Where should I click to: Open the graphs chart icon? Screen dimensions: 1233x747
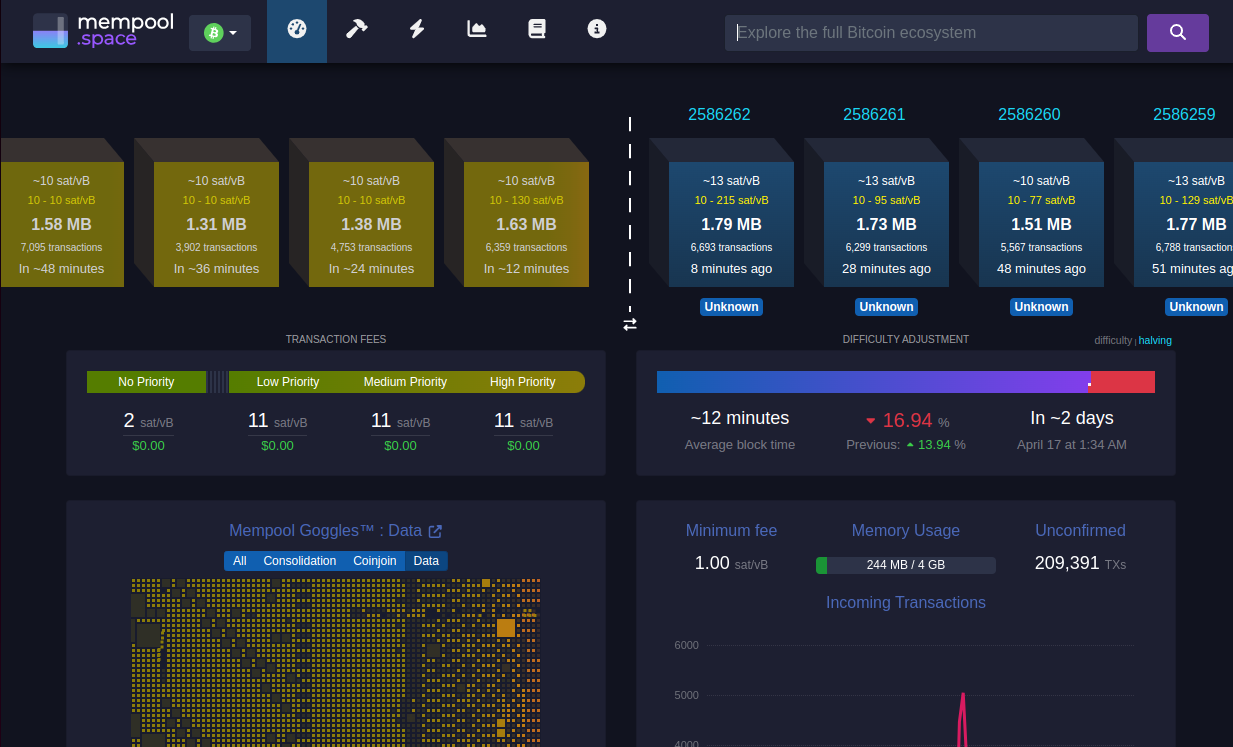[477, 30]
